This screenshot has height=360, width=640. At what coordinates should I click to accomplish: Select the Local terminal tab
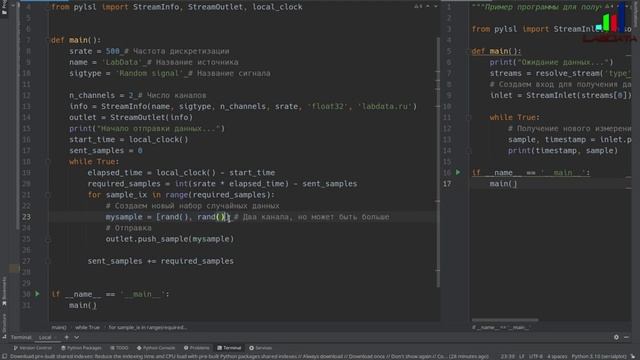[45, 338]
